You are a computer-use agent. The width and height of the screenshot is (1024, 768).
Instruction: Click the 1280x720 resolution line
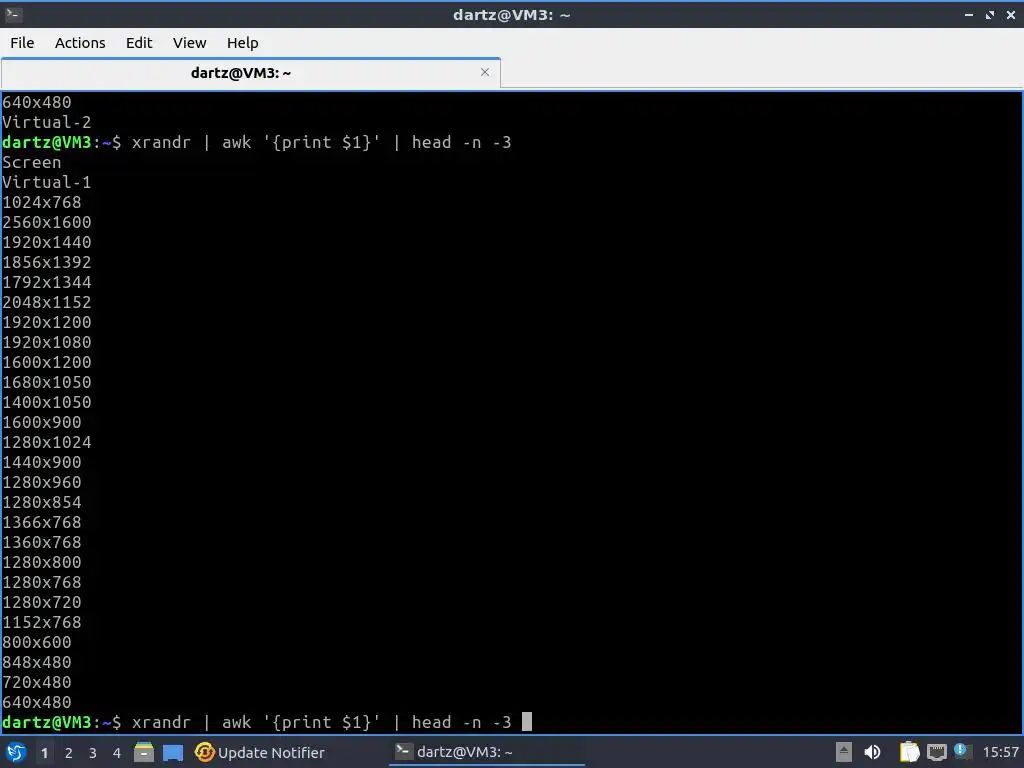coord(42,602)
